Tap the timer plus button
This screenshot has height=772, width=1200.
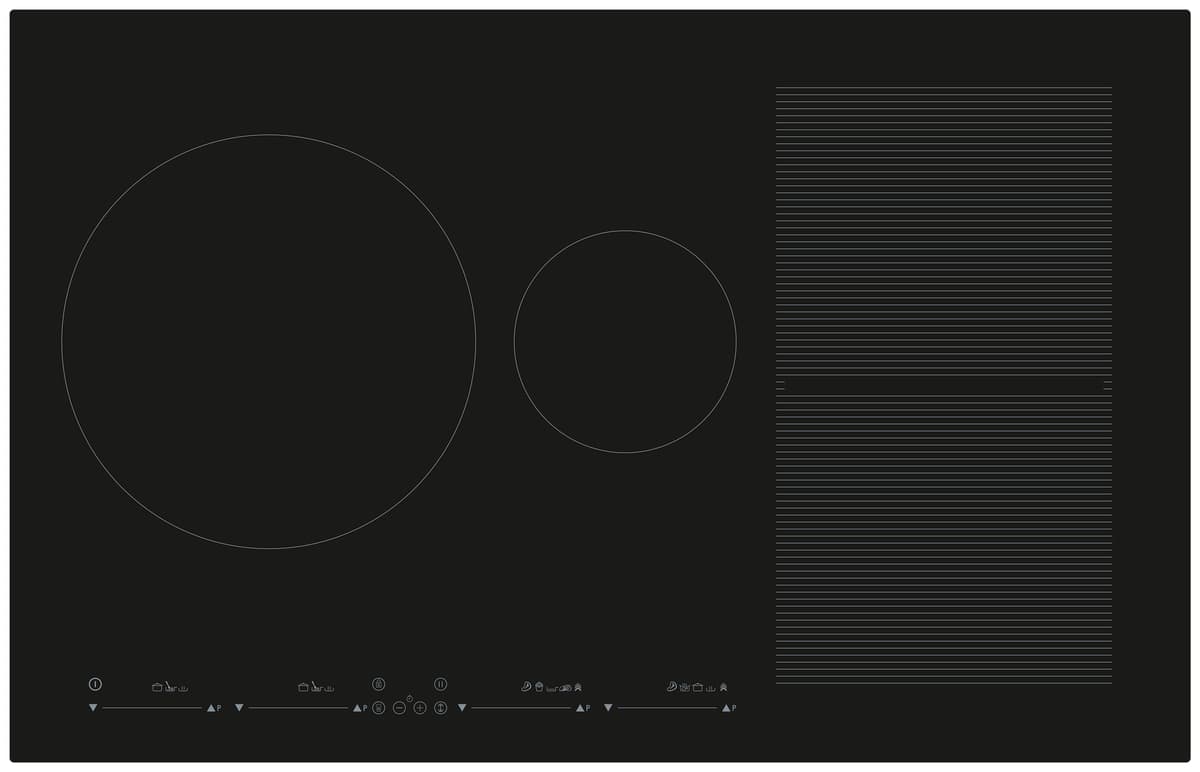420,708
